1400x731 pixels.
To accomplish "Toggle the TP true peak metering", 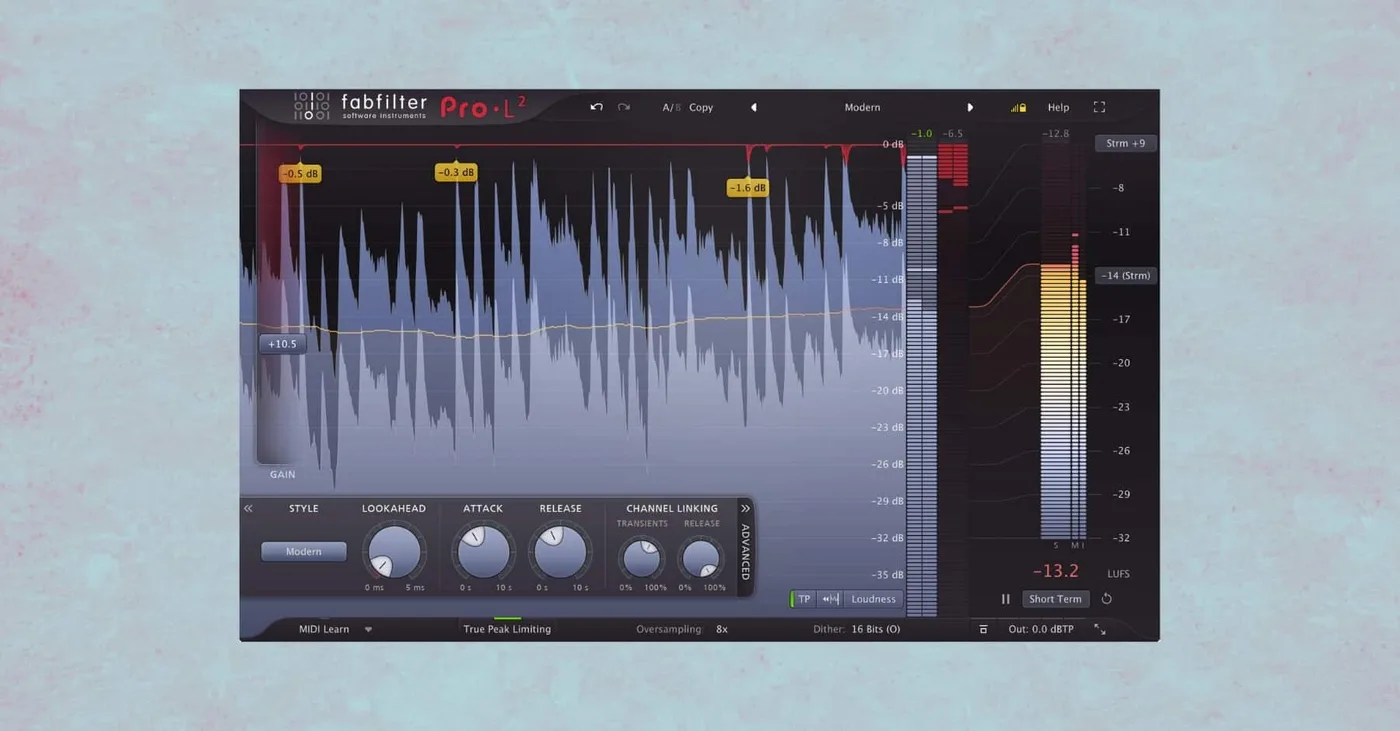I will point(804,599).
